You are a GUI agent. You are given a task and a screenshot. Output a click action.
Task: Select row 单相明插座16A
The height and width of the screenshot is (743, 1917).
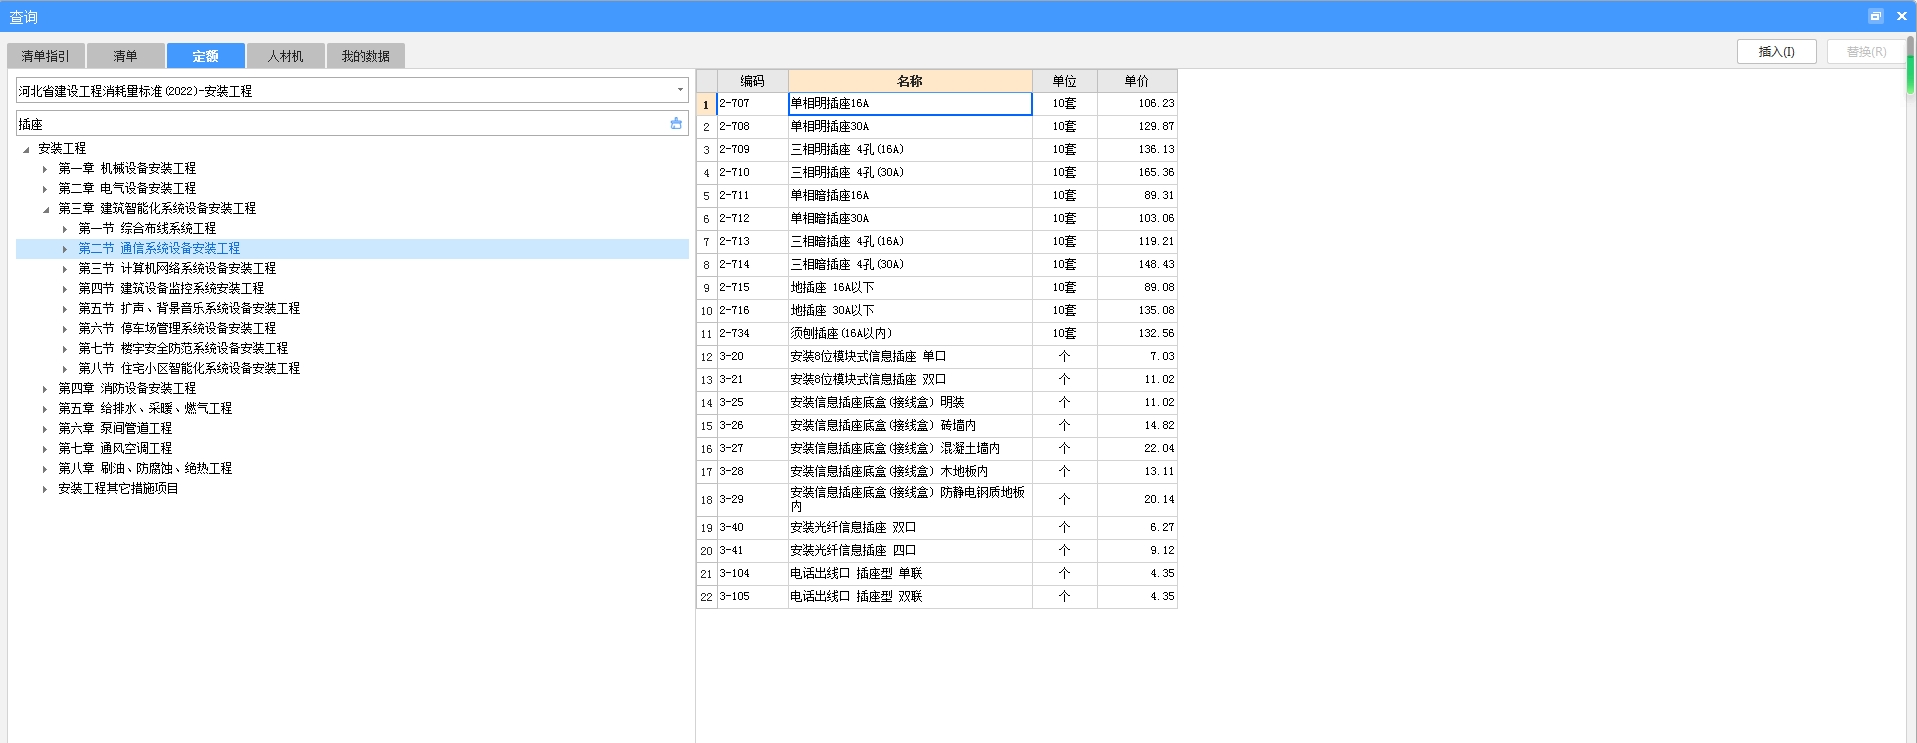tap(910, 103)
